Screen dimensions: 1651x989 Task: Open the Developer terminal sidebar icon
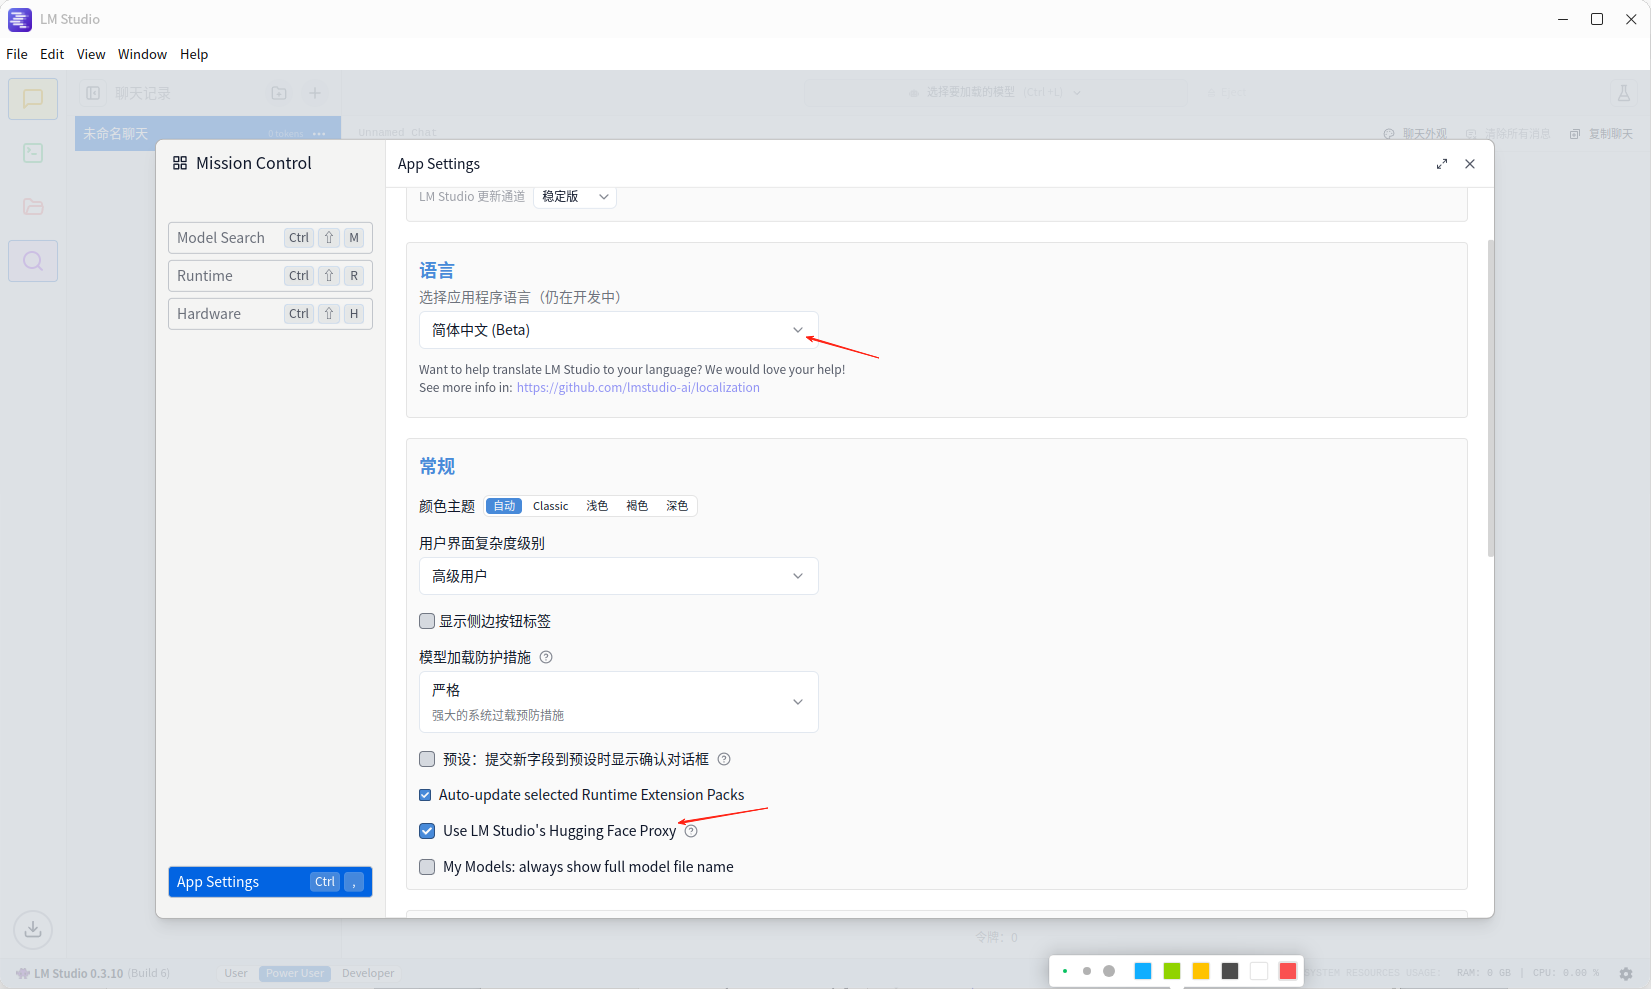[x=33, y=153]
